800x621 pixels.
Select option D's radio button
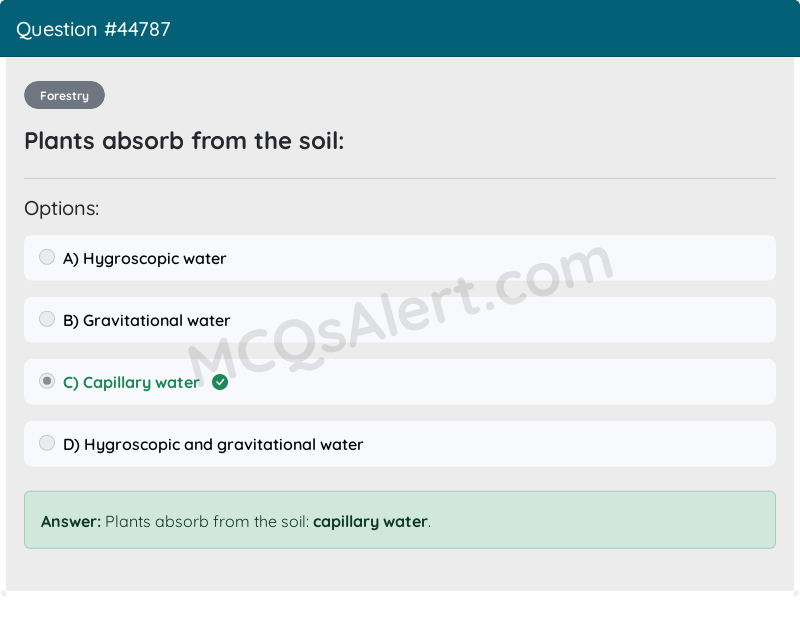pyautogui.click(x=47, y=442)
